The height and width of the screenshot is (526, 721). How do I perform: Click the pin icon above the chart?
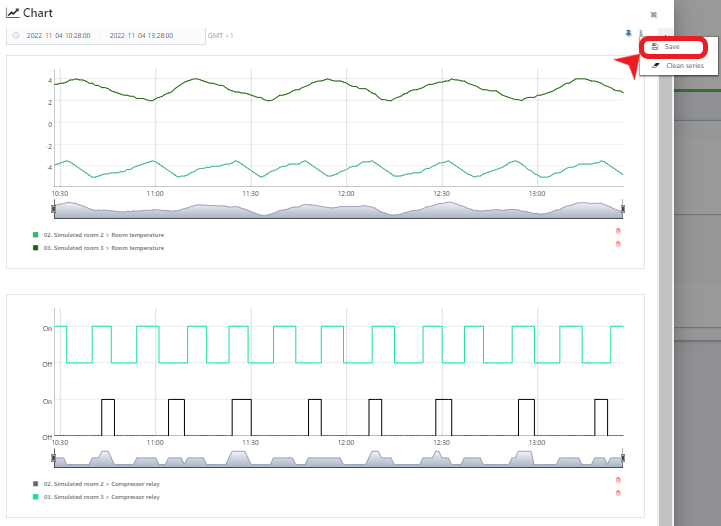(x=627, y=33)
